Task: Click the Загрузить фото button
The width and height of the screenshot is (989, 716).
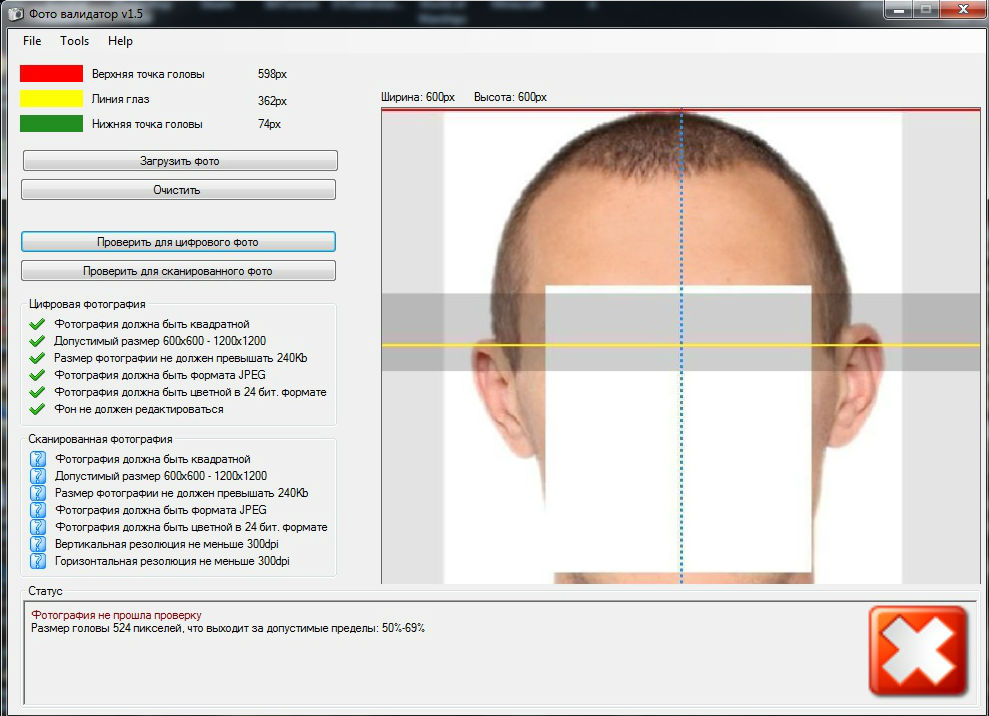Action: [x=180, y=161]
